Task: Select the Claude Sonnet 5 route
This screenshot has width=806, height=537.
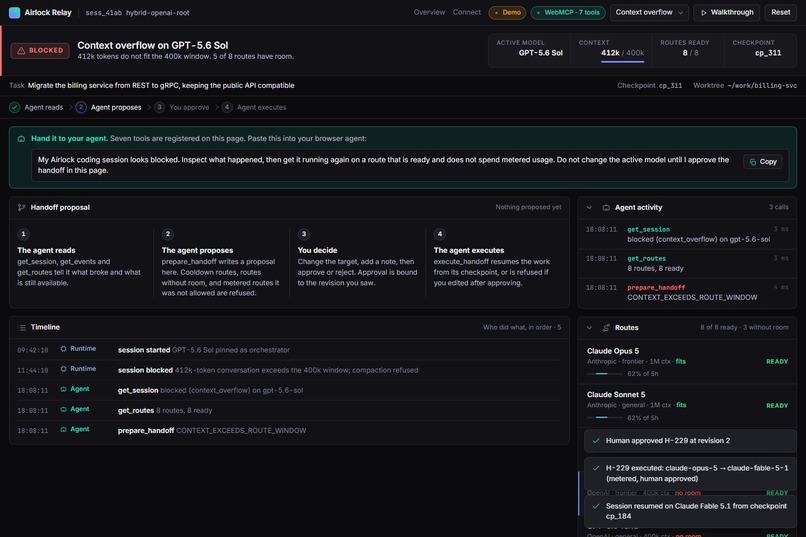Action: 687,406
